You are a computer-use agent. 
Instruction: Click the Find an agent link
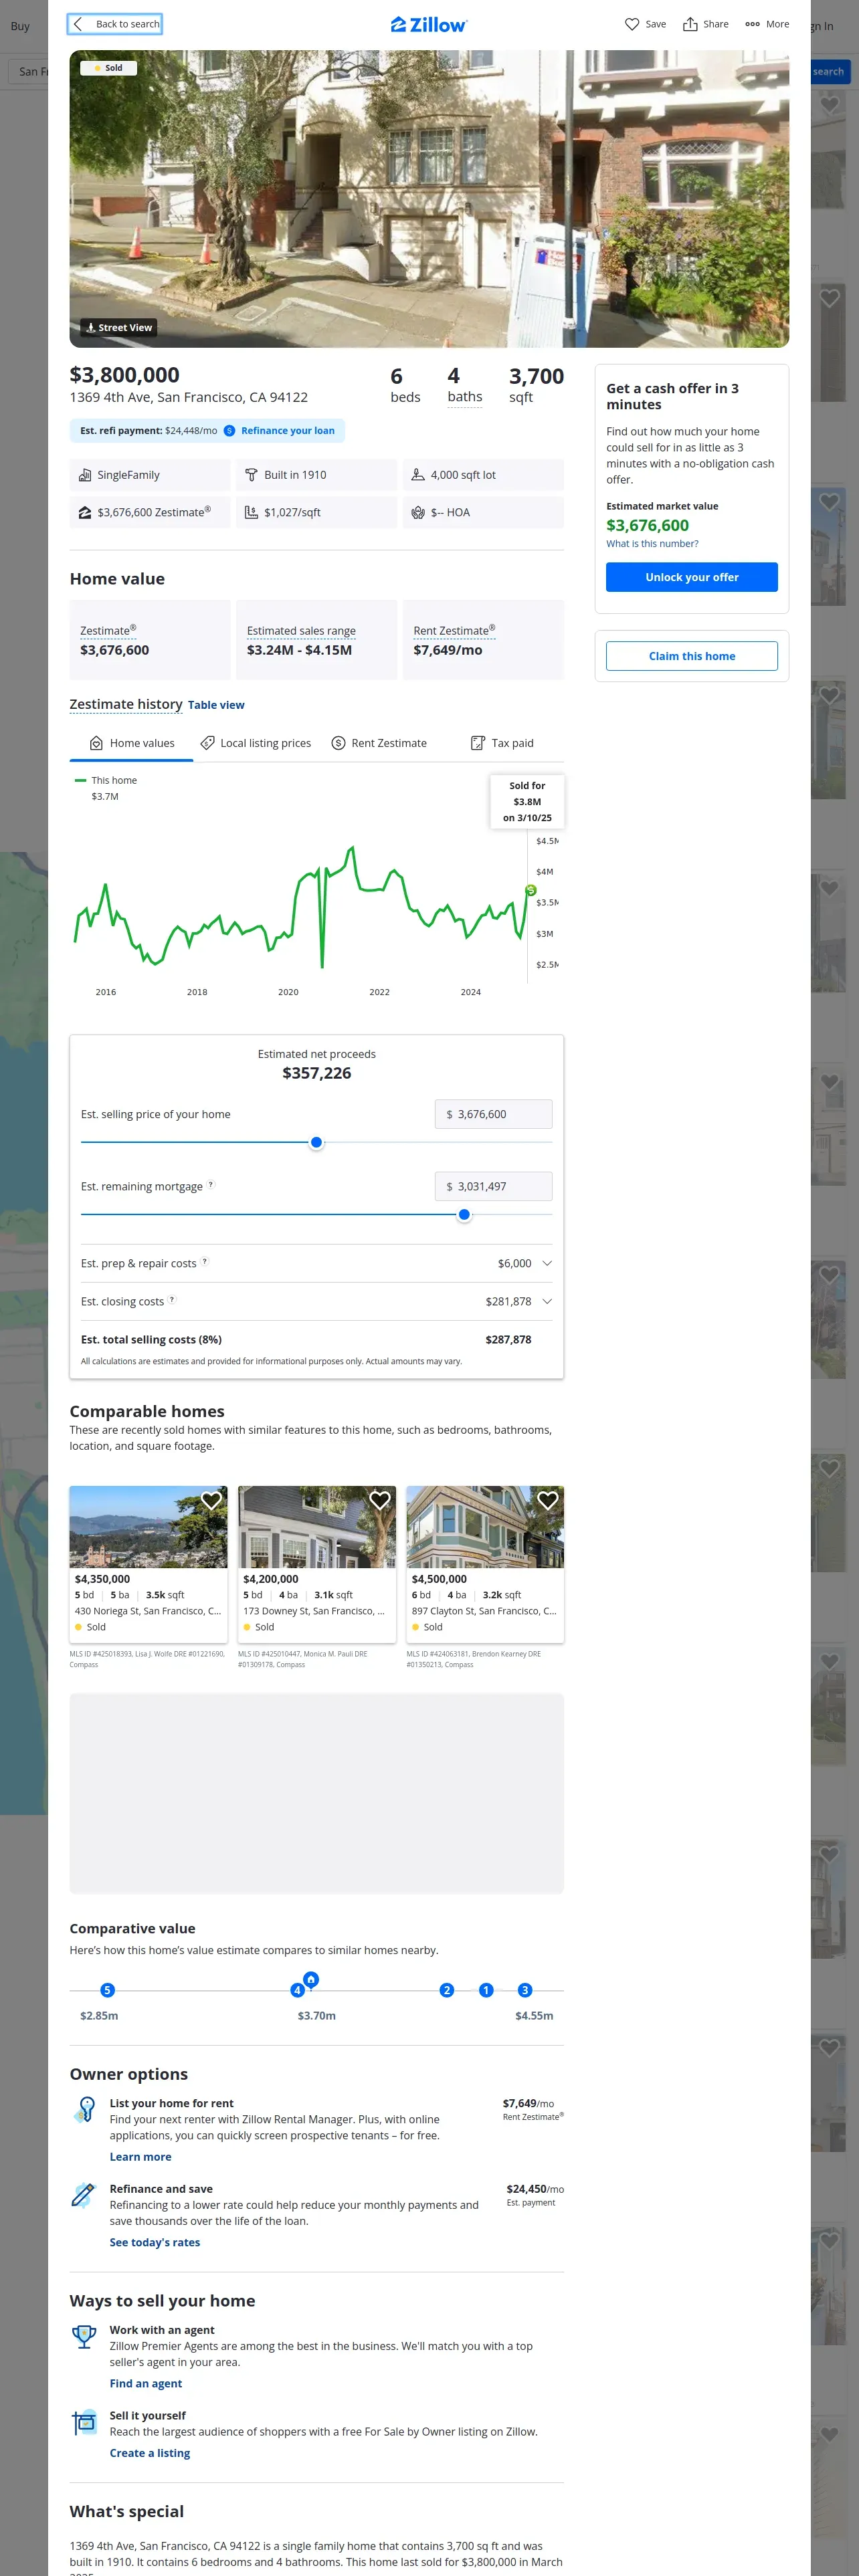point(146,2383)
